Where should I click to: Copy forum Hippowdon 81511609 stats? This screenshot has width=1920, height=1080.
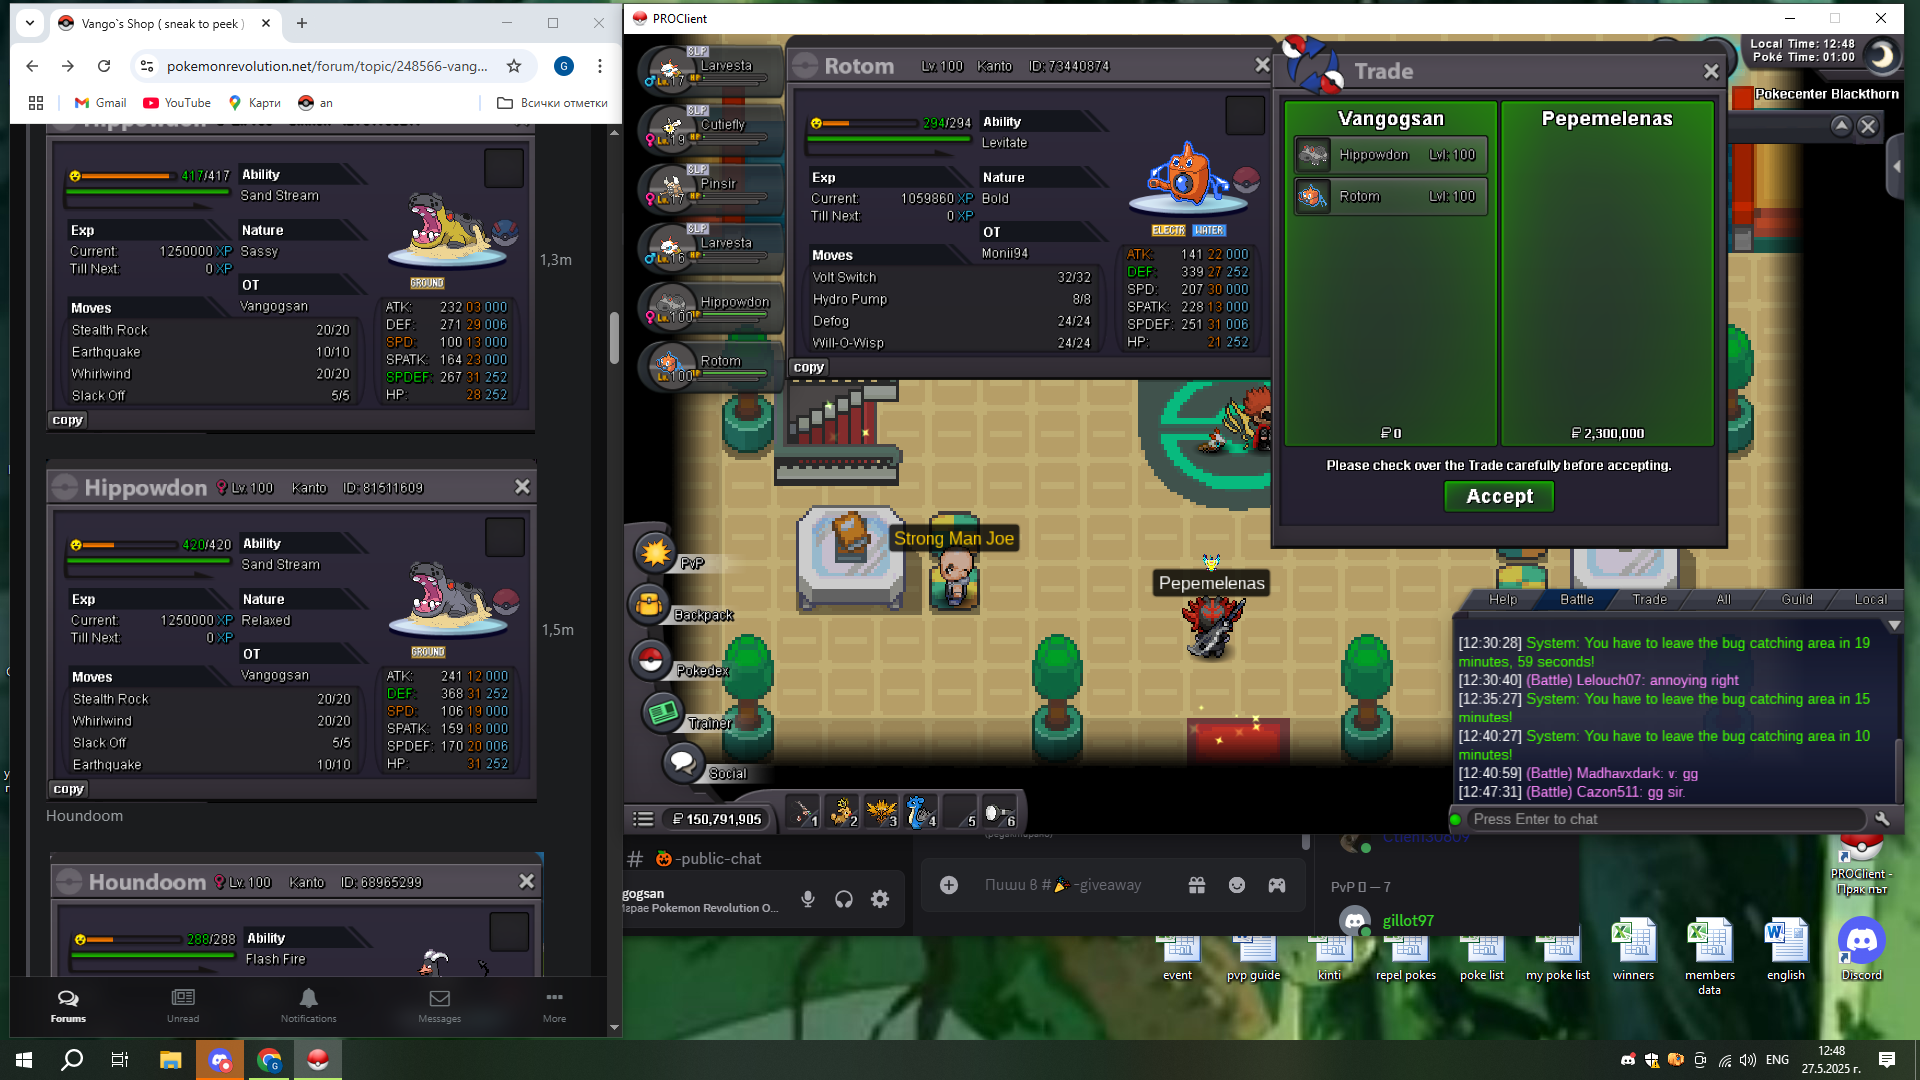tap(68, 789)
